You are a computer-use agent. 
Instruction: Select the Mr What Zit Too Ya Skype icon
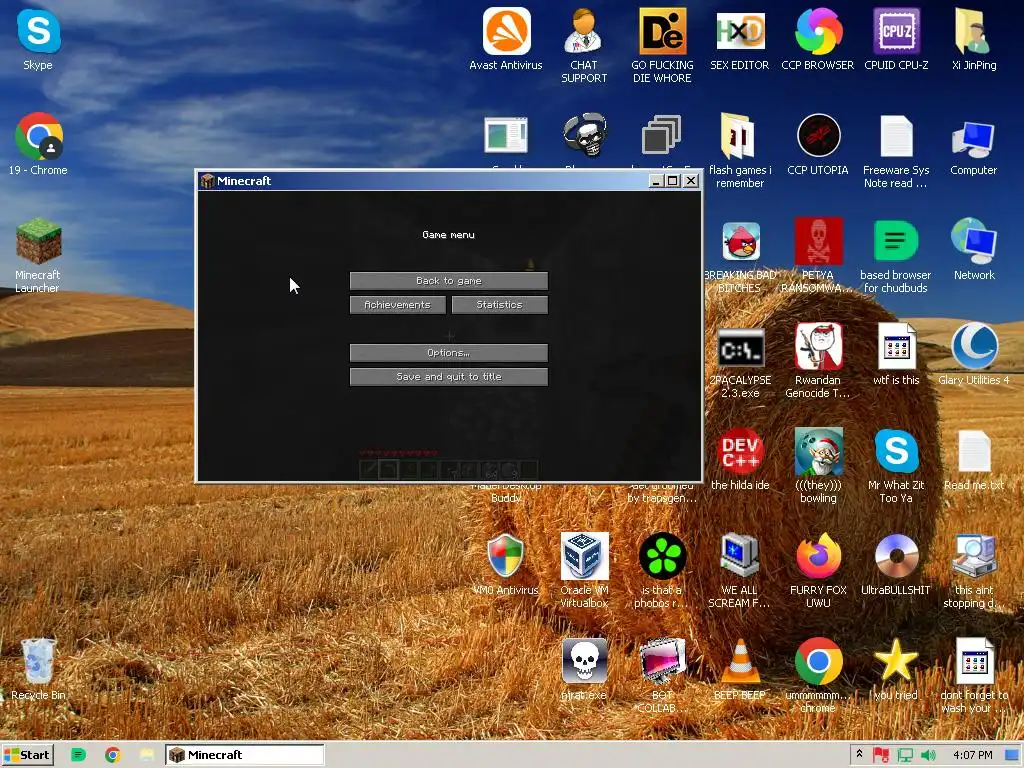[896, 466]
